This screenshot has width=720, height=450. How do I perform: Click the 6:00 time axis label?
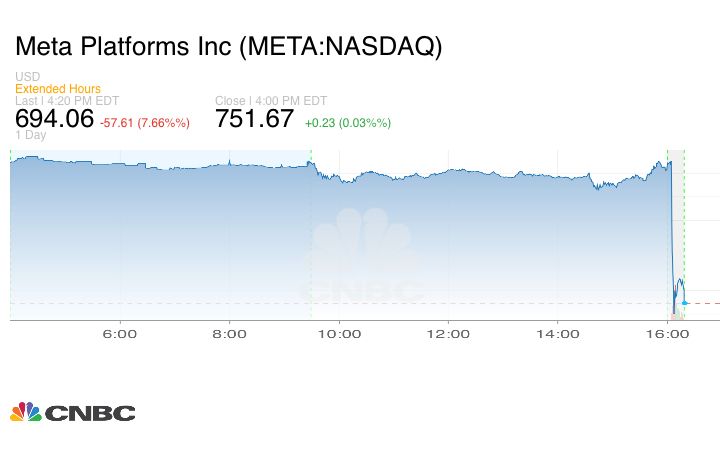click(x=120, y=334)
